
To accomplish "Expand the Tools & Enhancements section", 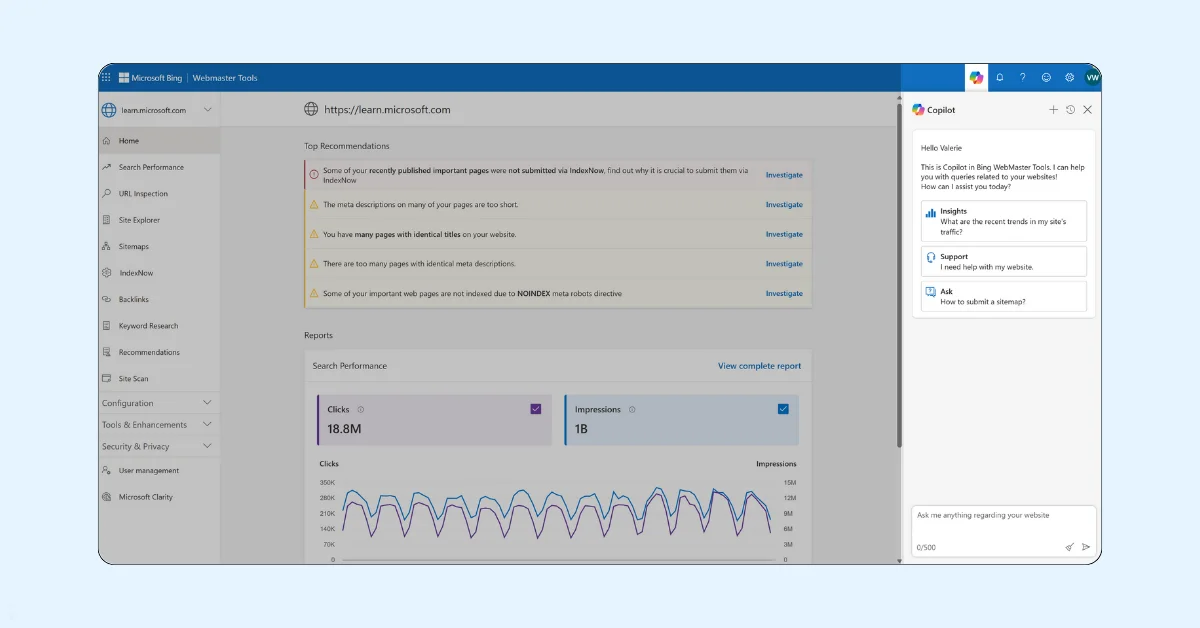I will coord(160,425).
